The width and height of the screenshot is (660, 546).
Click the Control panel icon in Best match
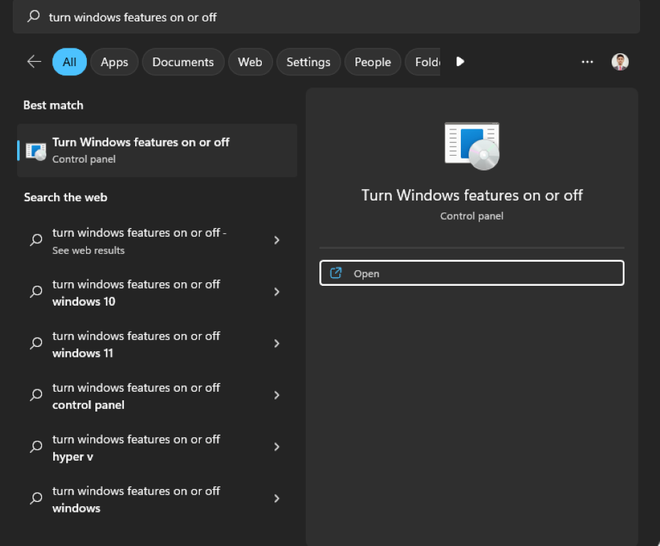pos(36,150)
